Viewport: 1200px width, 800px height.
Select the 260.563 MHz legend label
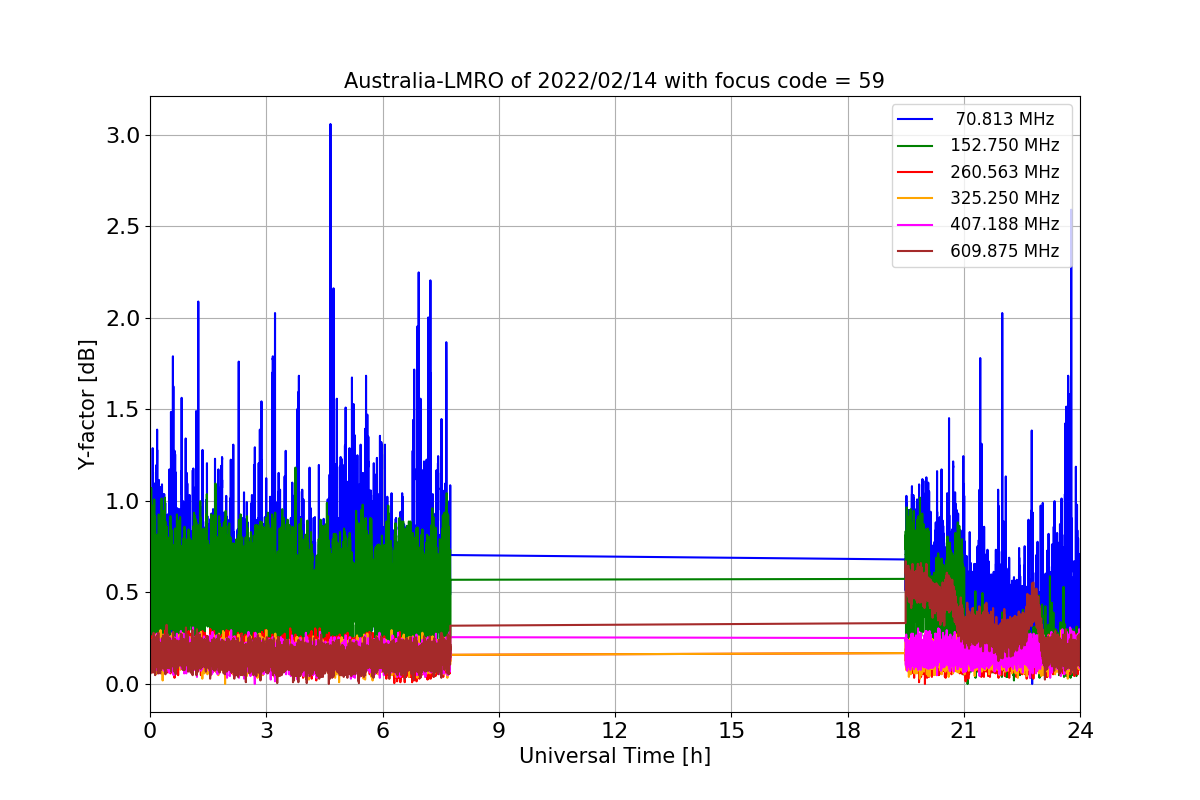[1005, 172]
